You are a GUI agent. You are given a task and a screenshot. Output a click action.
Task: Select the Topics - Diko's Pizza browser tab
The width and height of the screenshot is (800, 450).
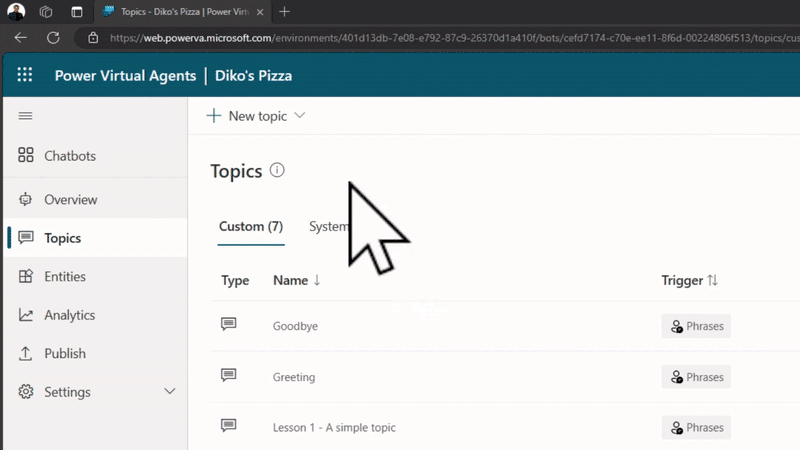point(183,12)
